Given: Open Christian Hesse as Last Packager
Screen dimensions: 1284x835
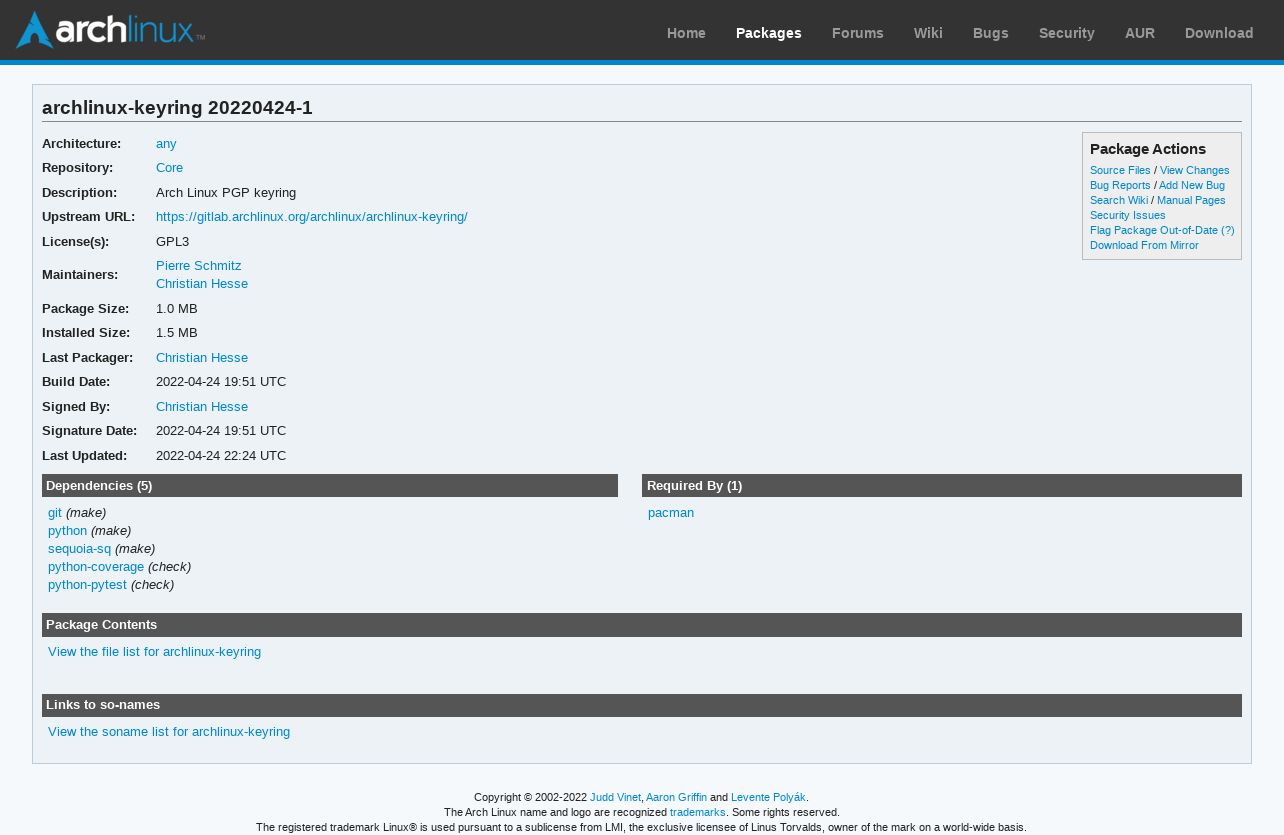Looking at the screenshot, I should [x=201, y=358].
